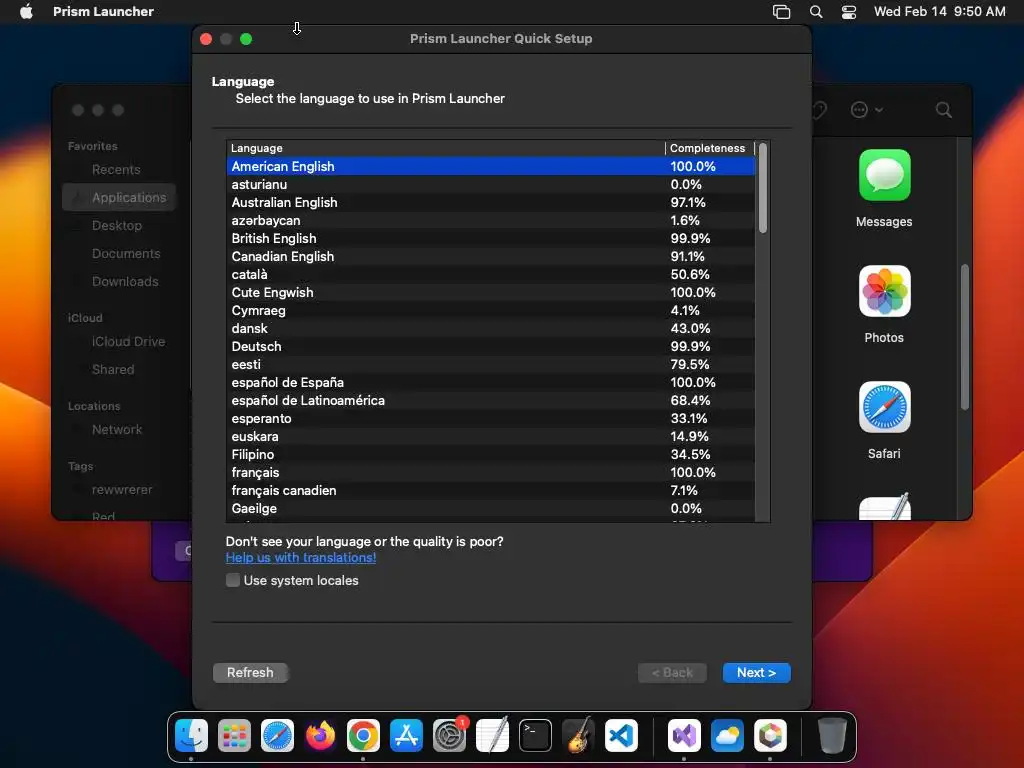Select Cute Engwish language

[x=491, y=293]
